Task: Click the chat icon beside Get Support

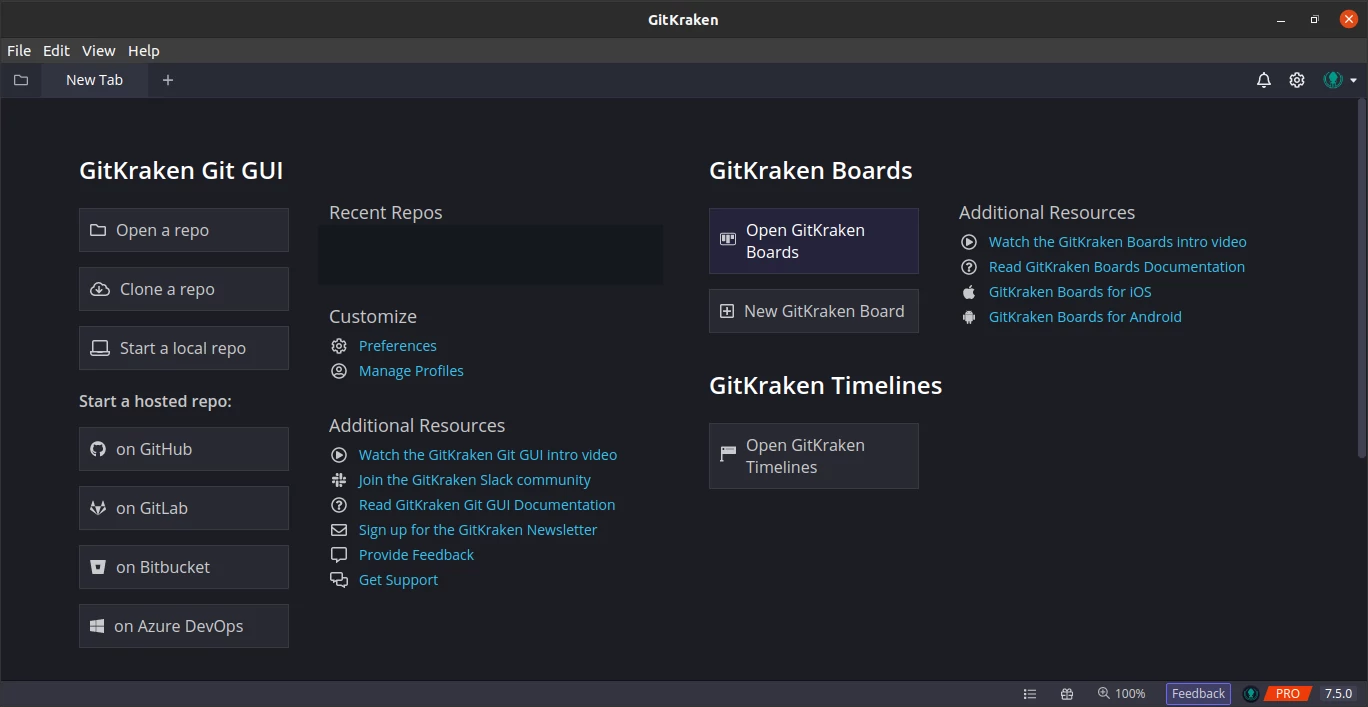Action: tap(339, 580)
